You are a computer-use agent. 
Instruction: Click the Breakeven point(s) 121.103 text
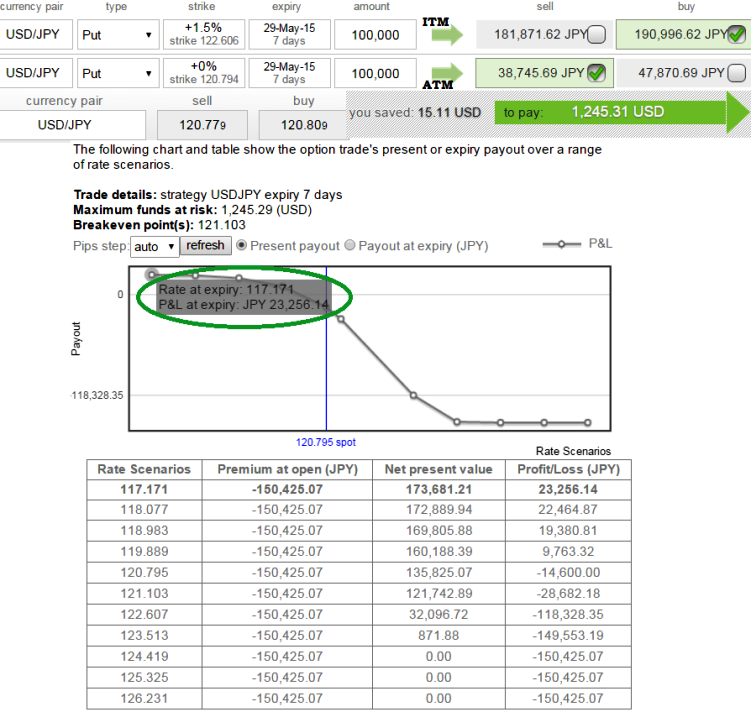[x=159, y=225]
